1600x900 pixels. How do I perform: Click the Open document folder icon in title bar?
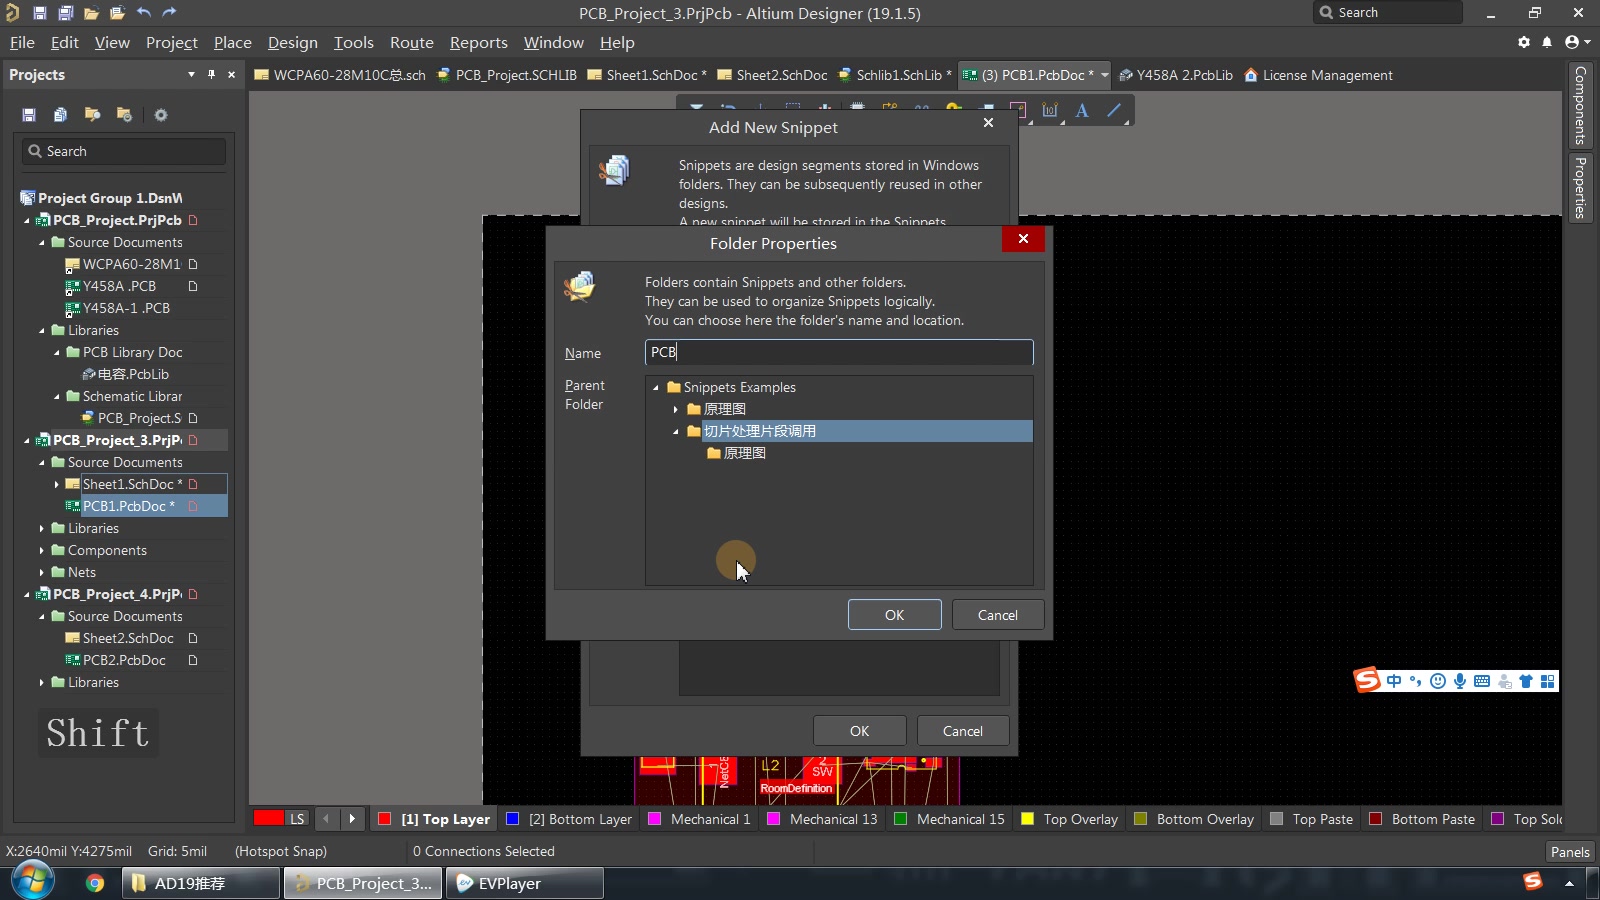click(91, 13)
